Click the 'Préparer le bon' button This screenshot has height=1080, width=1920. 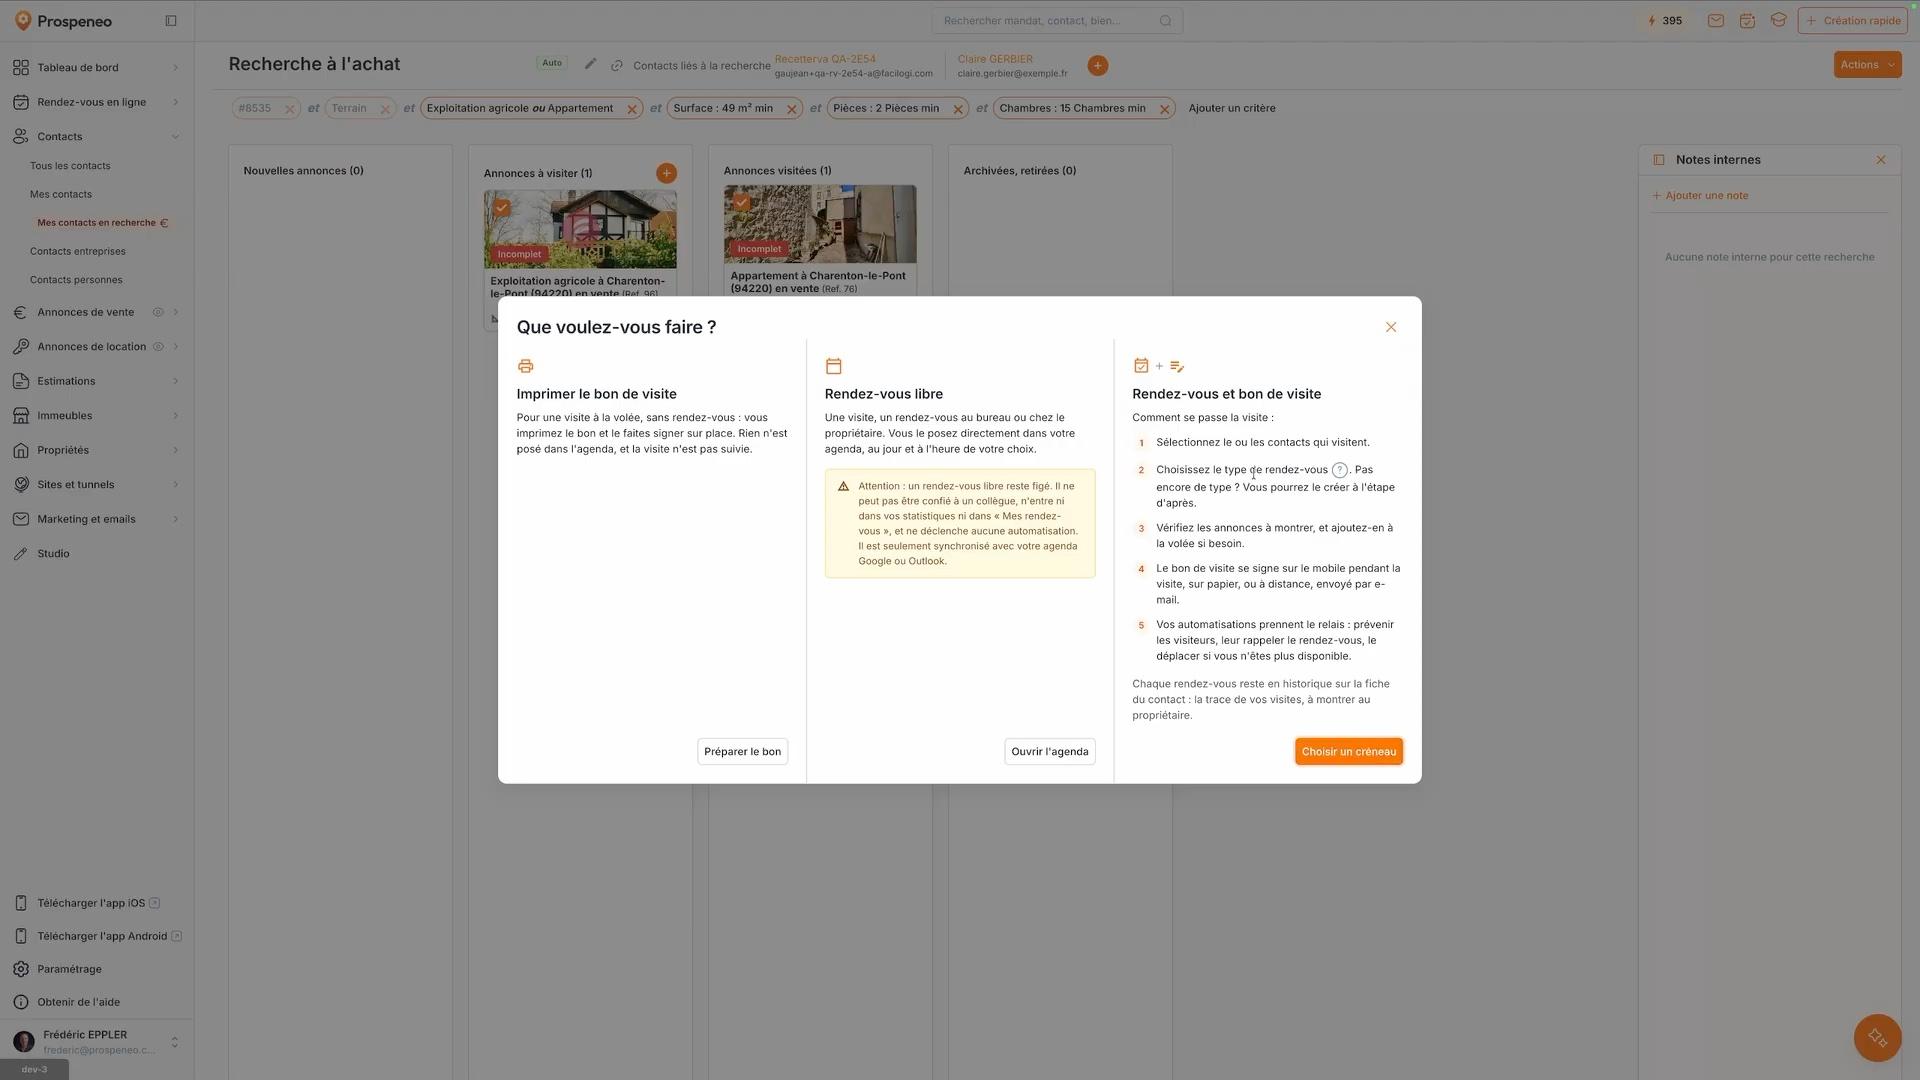pyautogui.click(x=742, y=752)
